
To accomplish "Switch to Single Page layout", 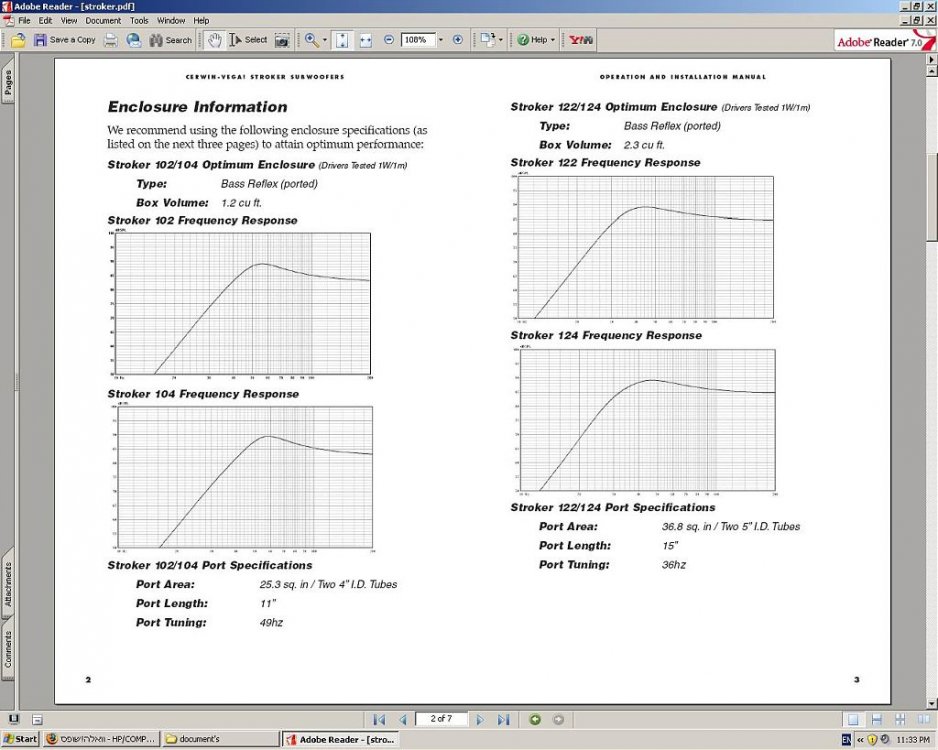I will click(x=854, y=719).
